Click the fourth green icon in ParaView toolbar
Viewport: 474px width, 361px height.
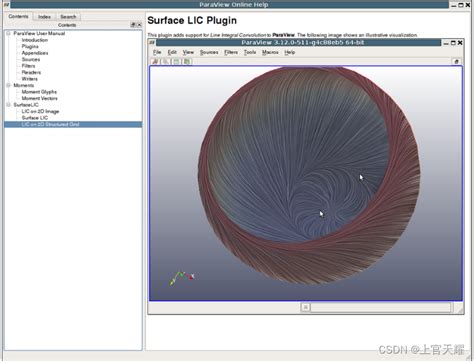[187, 62]
